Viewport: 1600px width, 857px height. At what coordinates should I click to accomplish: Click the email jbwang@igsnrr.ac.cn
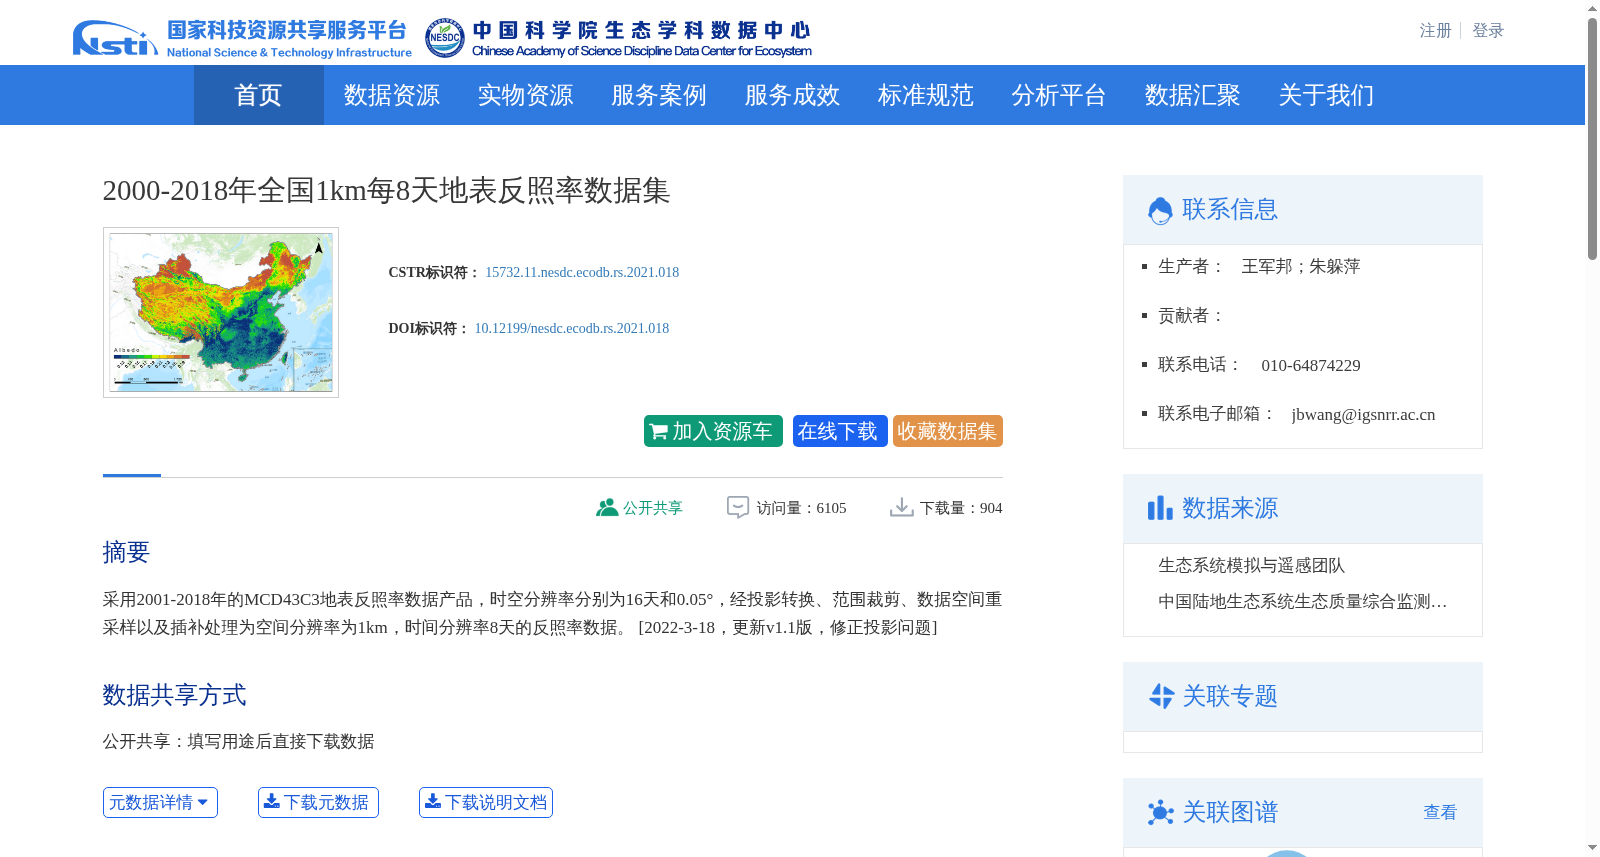tap(1363, 415)
